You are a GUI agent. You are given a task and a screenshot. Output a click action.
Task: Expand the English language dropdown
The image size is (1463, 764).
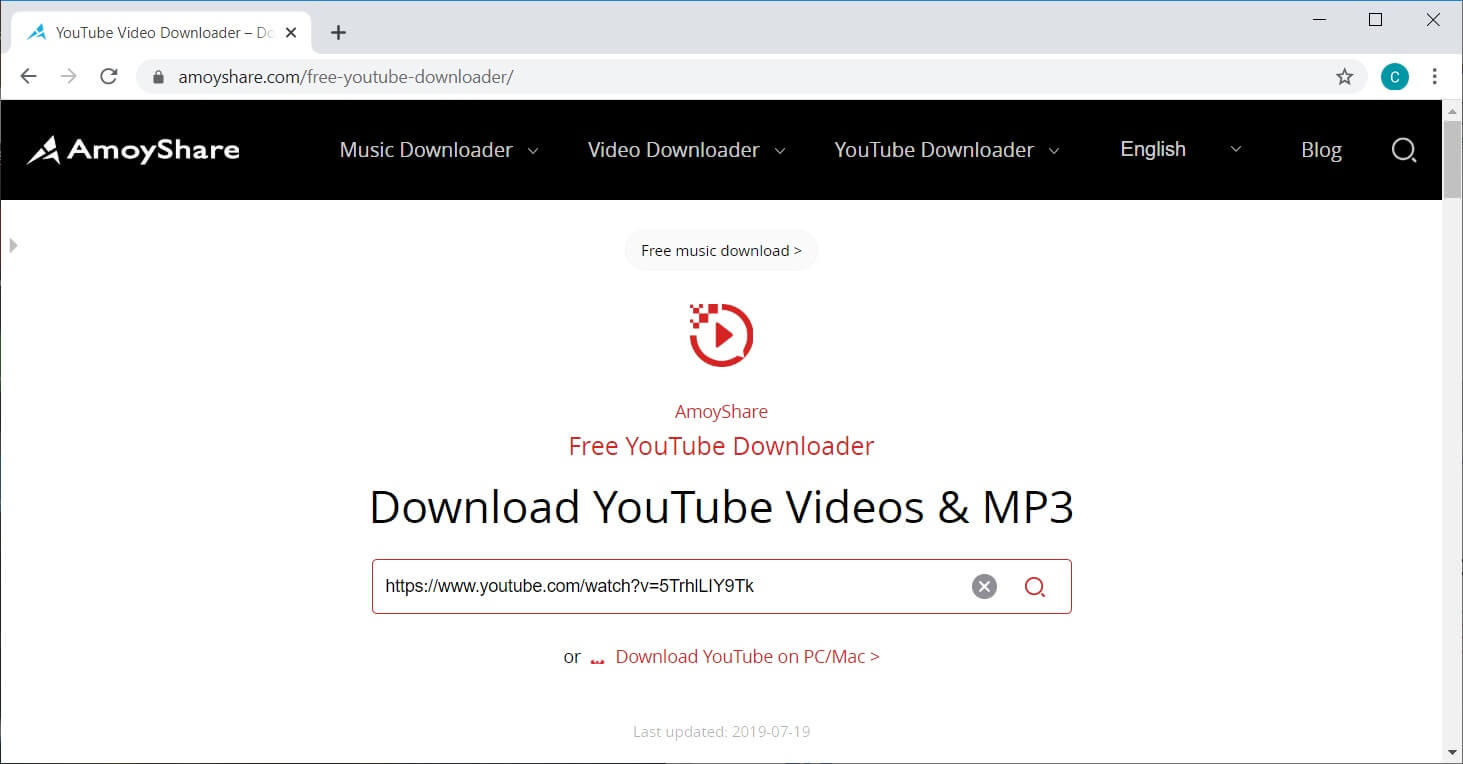click(1152, 149)
